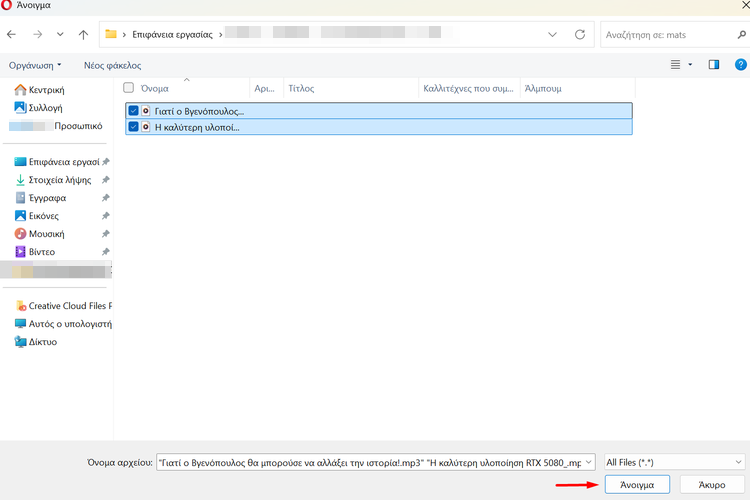
Task: Click the audio icon of Γιατί ο Βγενόπουλος
Action: 146,111
